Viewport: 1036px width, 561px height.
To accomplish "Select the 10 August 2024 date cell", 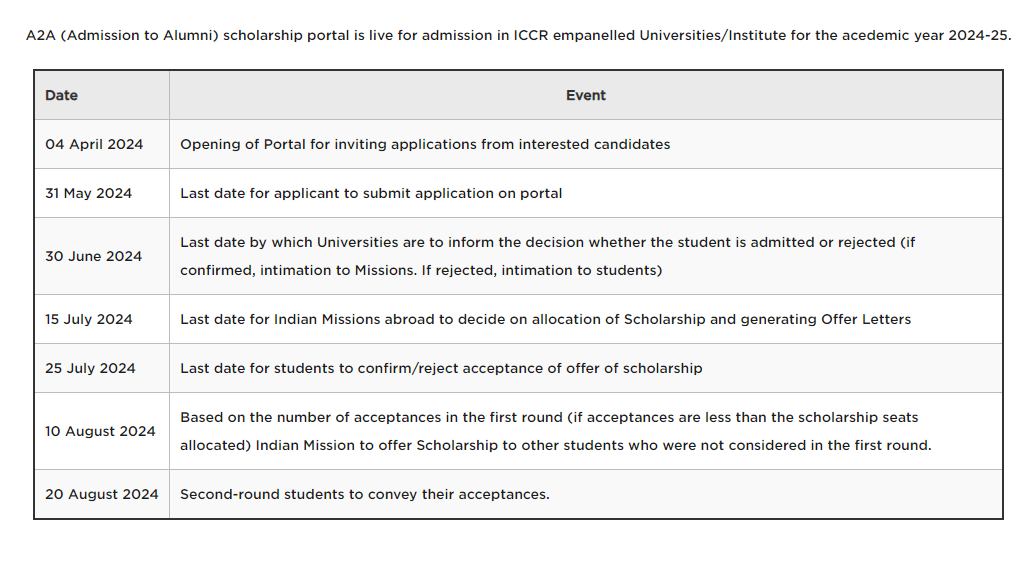I will (x=102, y=431).
